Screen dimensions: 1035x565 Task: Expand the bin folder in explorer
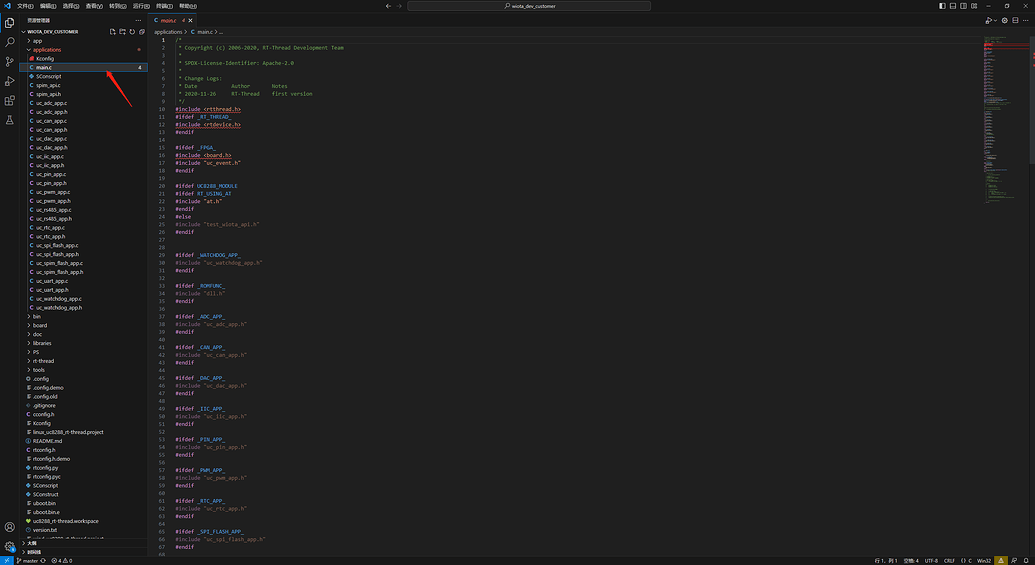coord(37,316)
